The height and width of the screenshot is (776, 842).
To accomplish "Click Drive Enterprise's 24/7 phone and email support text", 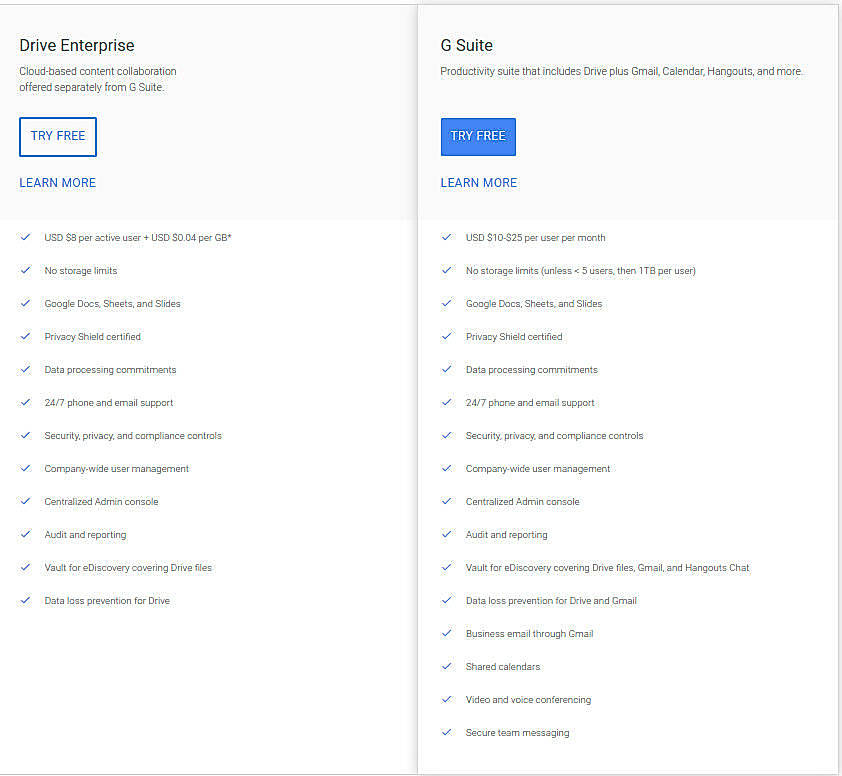I will (x=109, y=403).
